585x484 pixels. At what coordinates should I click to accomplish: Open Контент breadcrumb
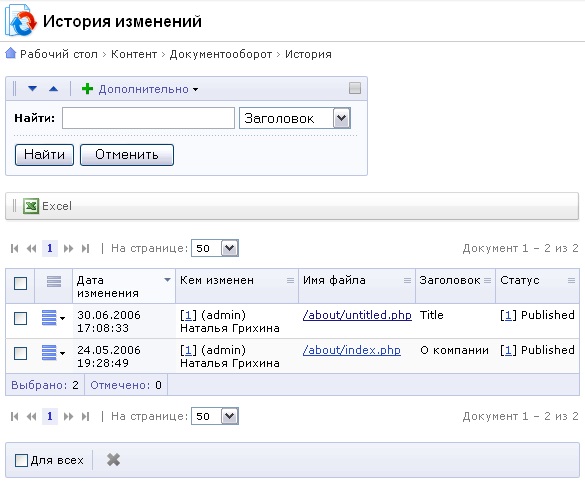click(134, 54)
